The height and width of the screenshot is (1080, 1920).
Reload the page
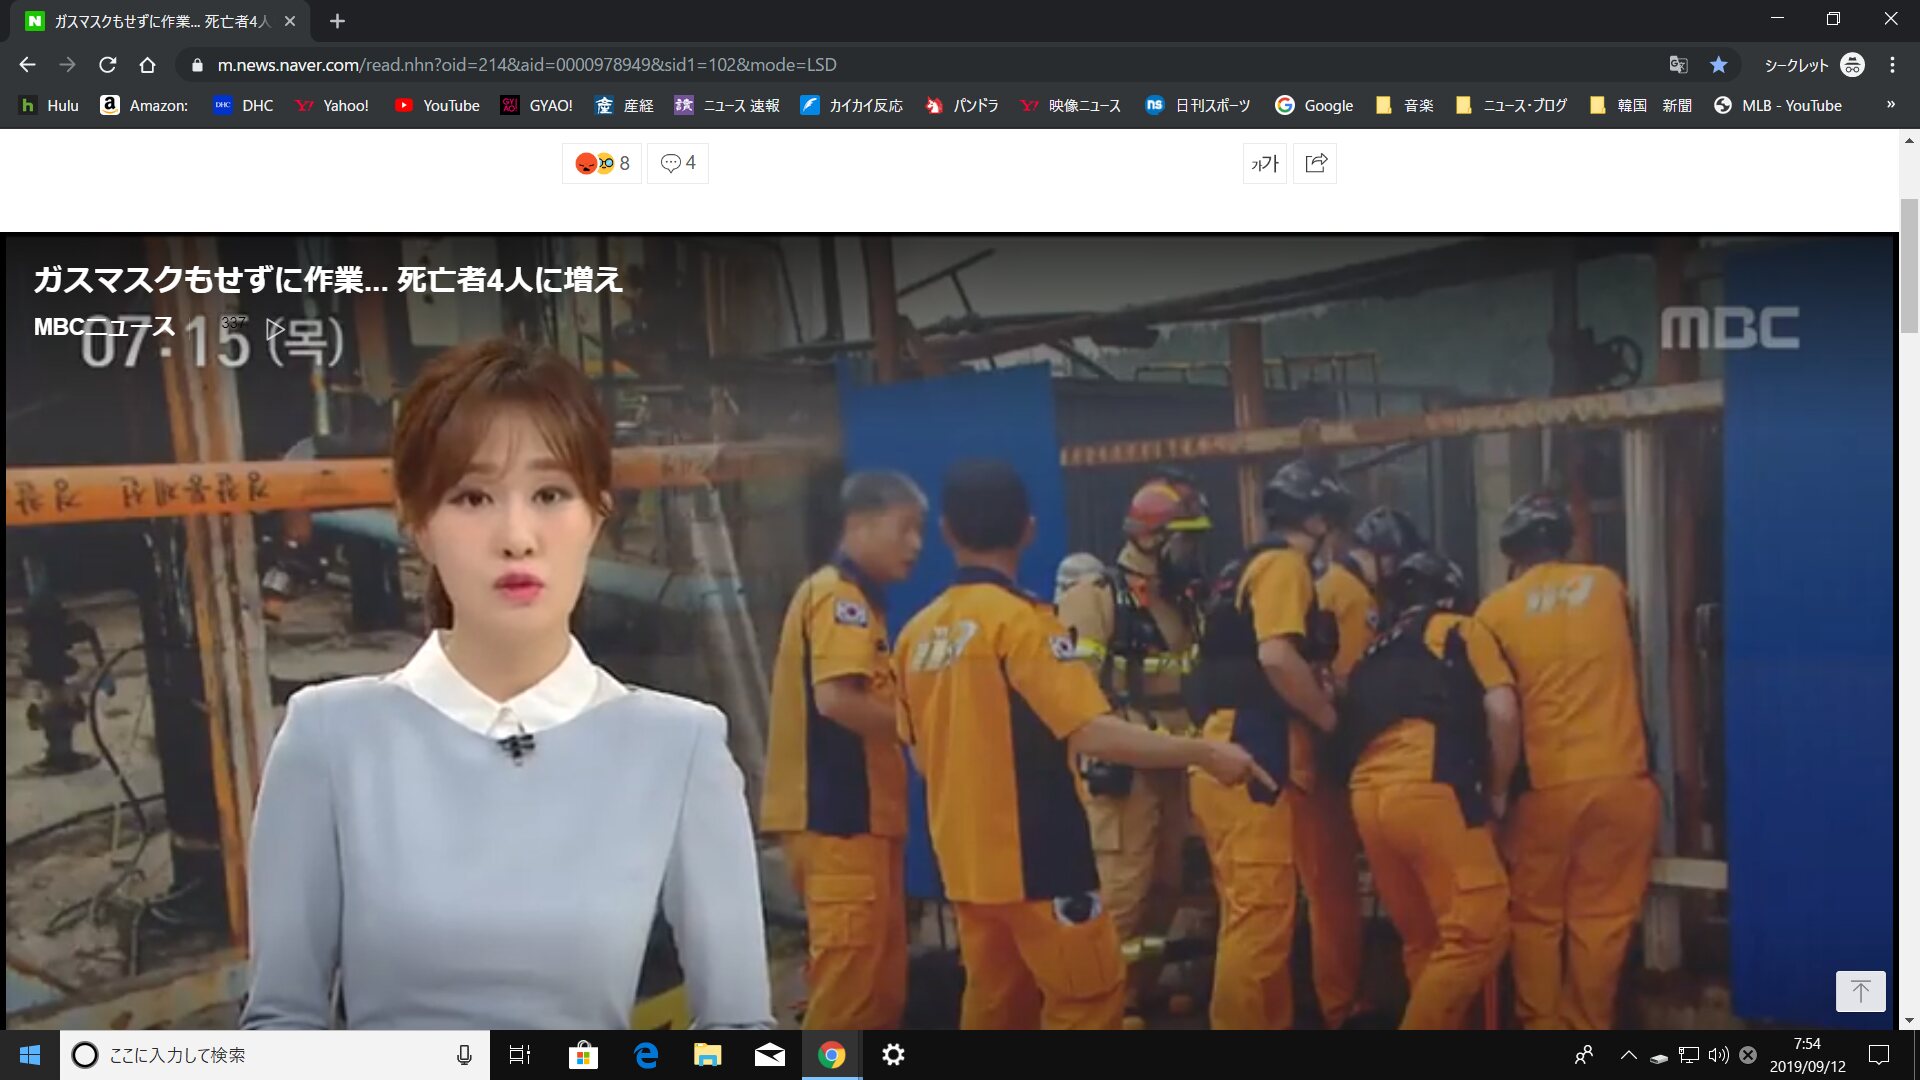pyautogui.click(x=108, y=65)
